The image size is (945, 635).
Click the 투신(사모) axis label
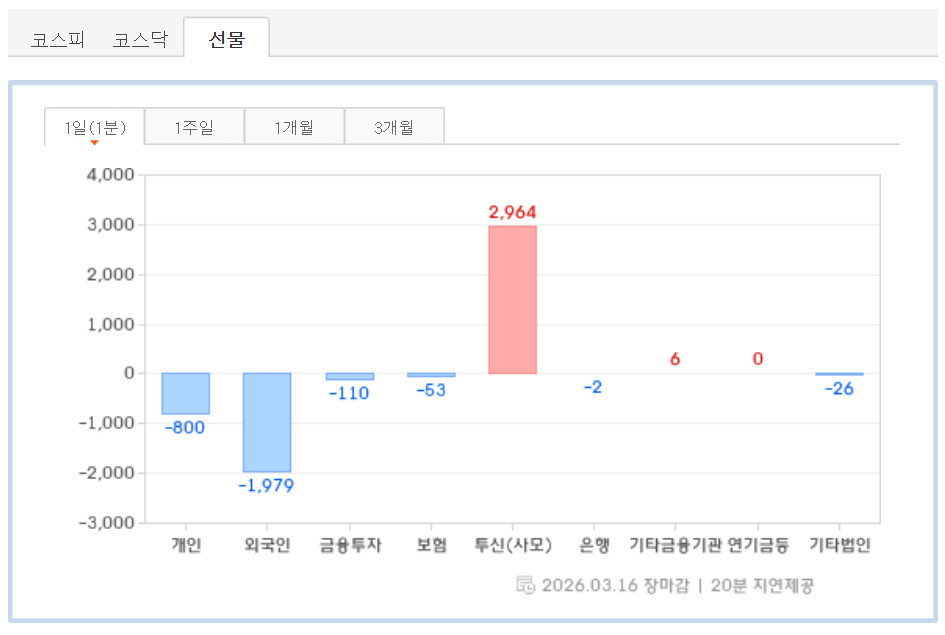click(x=513, y=545)
